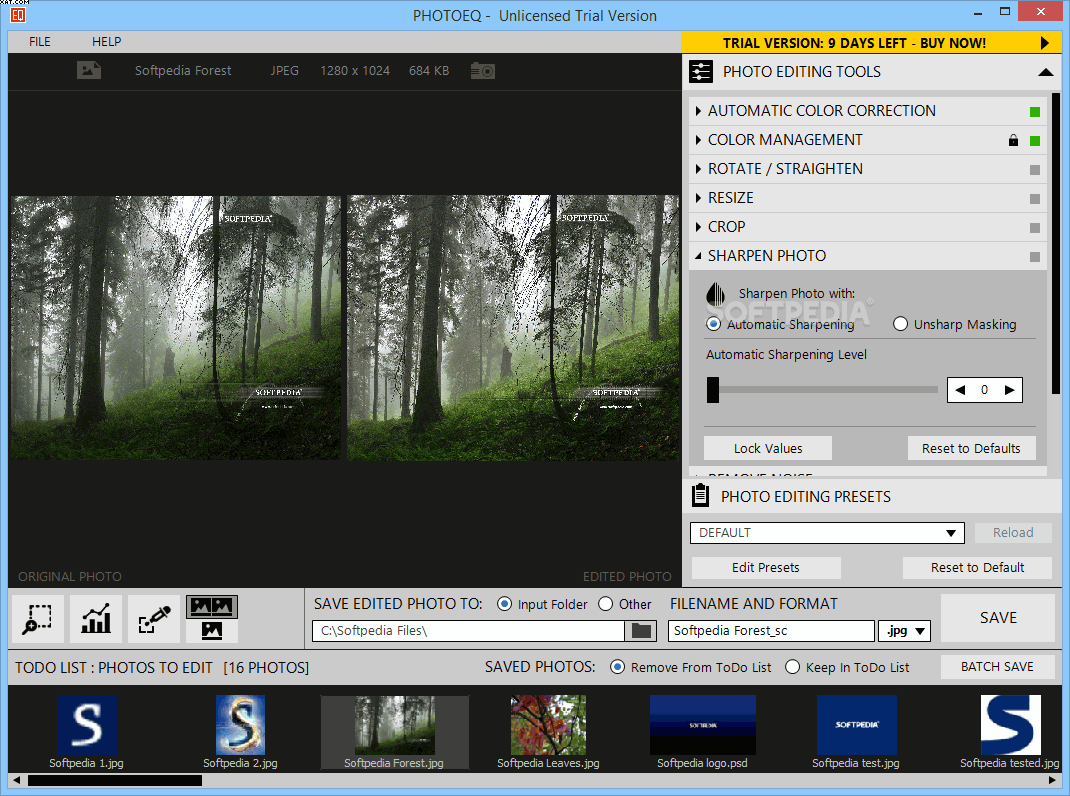The image size is (1070, 796).
Task: Select the color picker eyedropper tool
Action: 154,619
